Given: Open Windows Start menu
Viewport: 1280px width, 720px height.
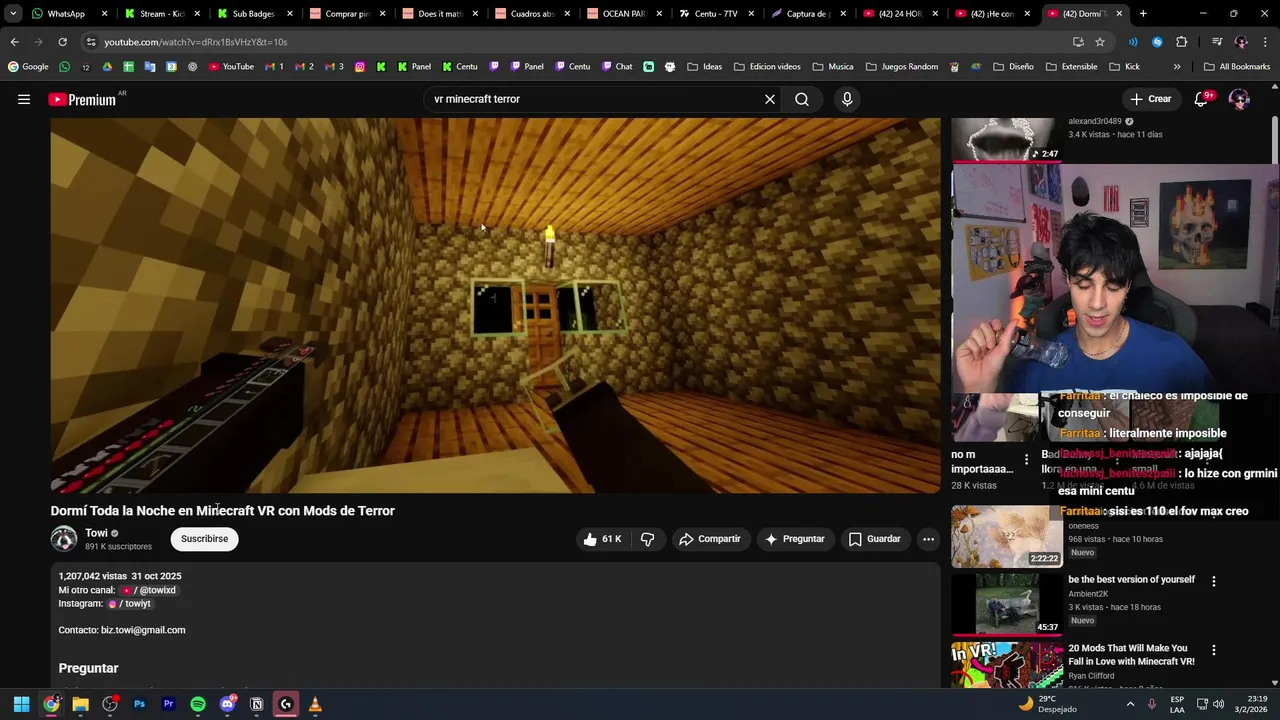Looking at the screenshot, I should (x=21, y=704).
